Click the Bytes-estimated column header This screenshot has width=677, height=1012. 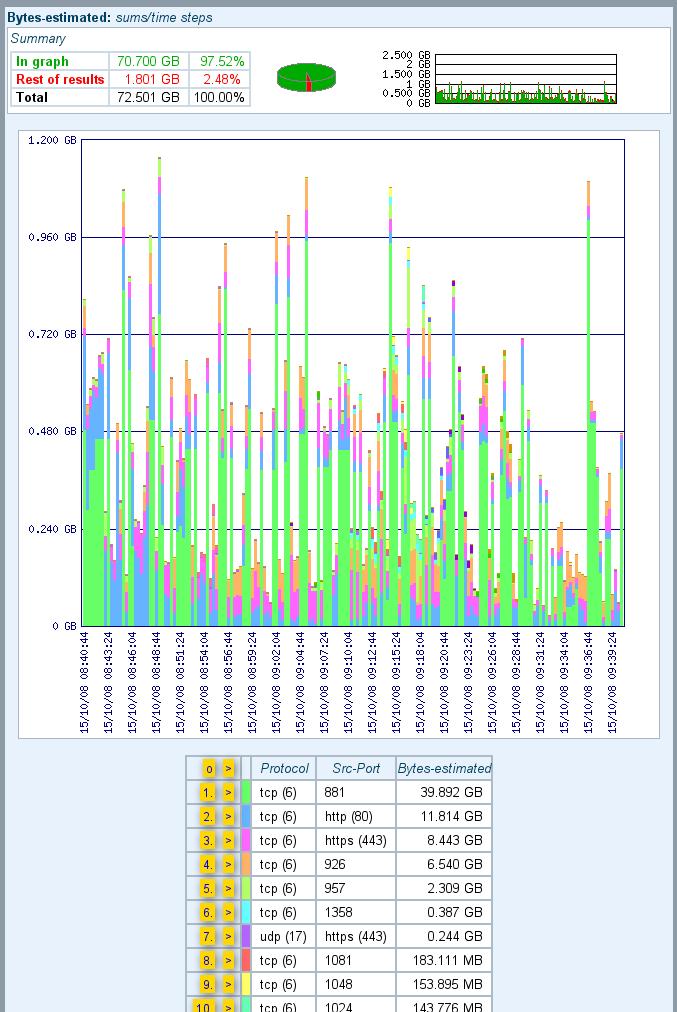click(x=444, y=769)
